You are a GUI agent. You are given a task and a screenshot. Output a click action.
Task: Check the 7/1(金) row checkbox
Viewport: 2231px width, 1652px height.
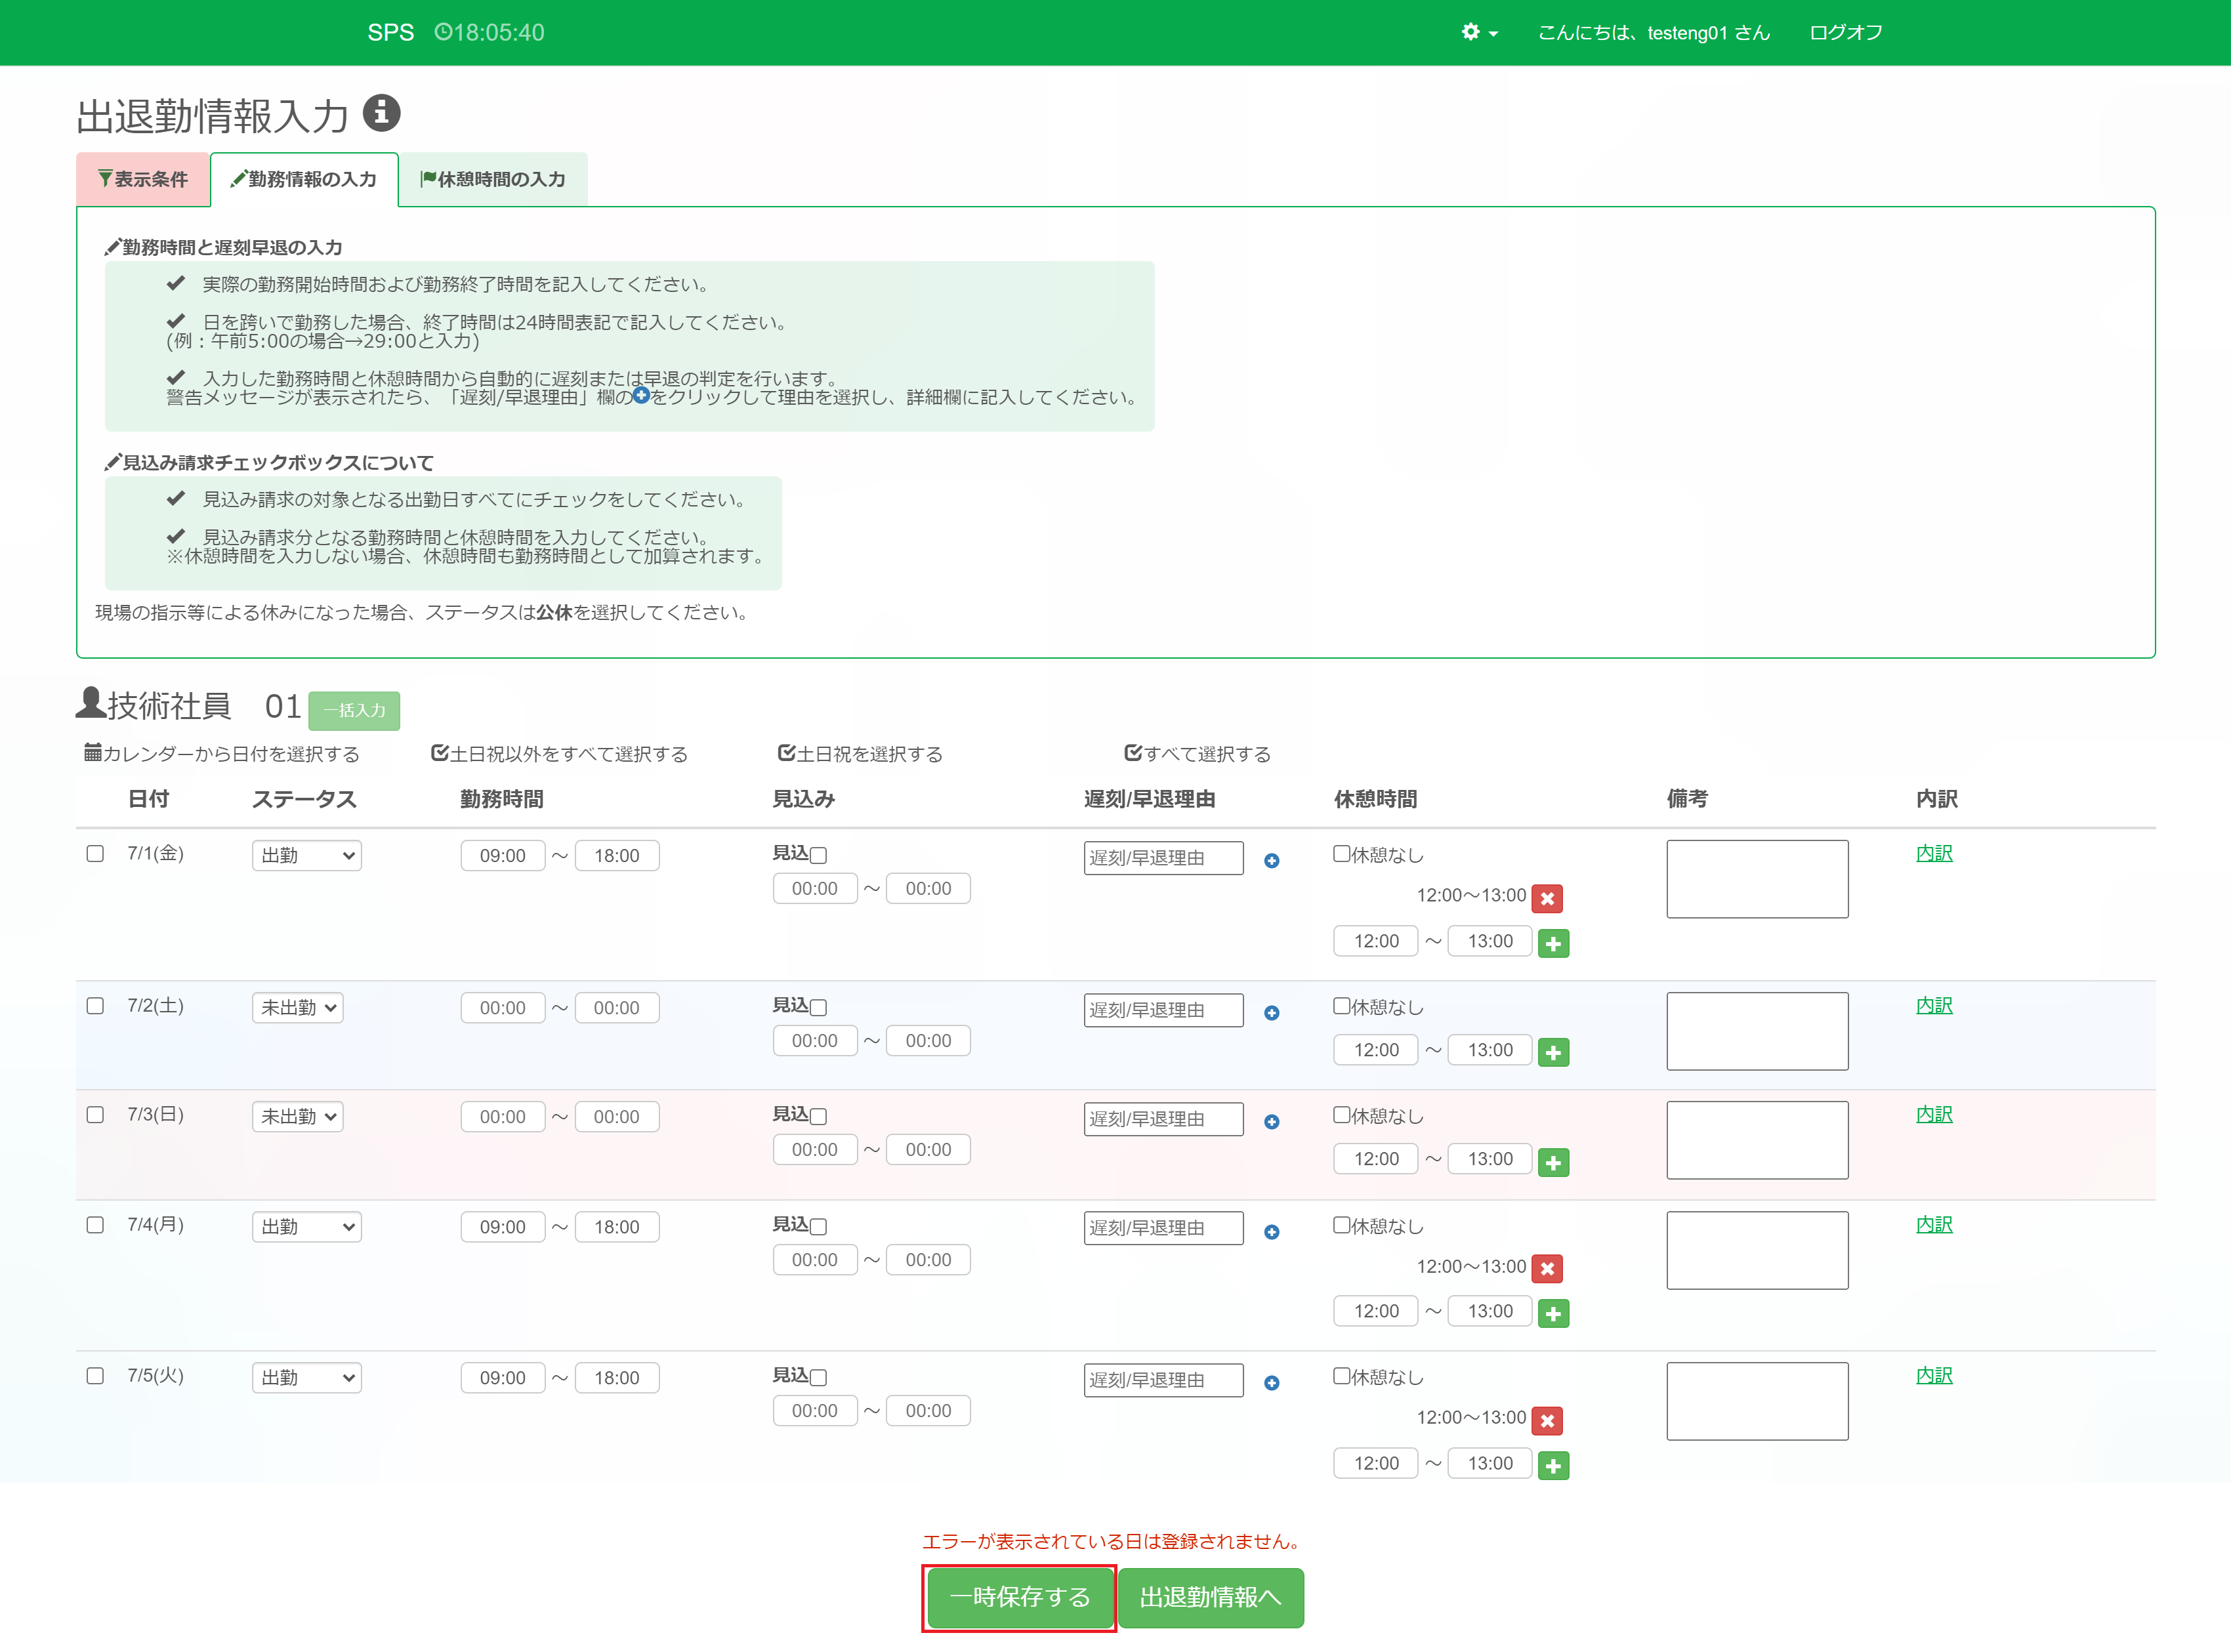coord(95,854)
